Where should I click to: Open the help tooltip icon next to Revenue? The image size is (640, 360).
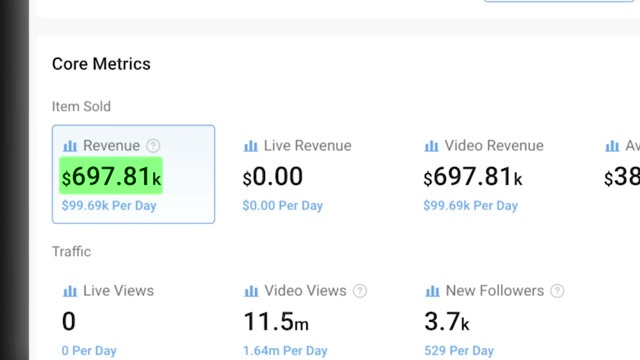(x=153, y=146)
